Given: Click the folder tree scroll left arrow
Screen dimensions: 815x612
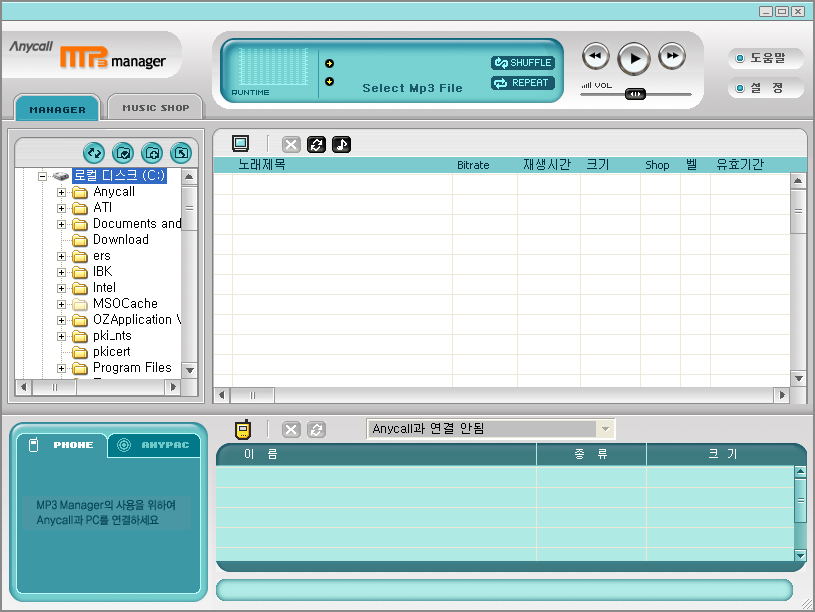Looking at the screenshot, I should (23, 387).
